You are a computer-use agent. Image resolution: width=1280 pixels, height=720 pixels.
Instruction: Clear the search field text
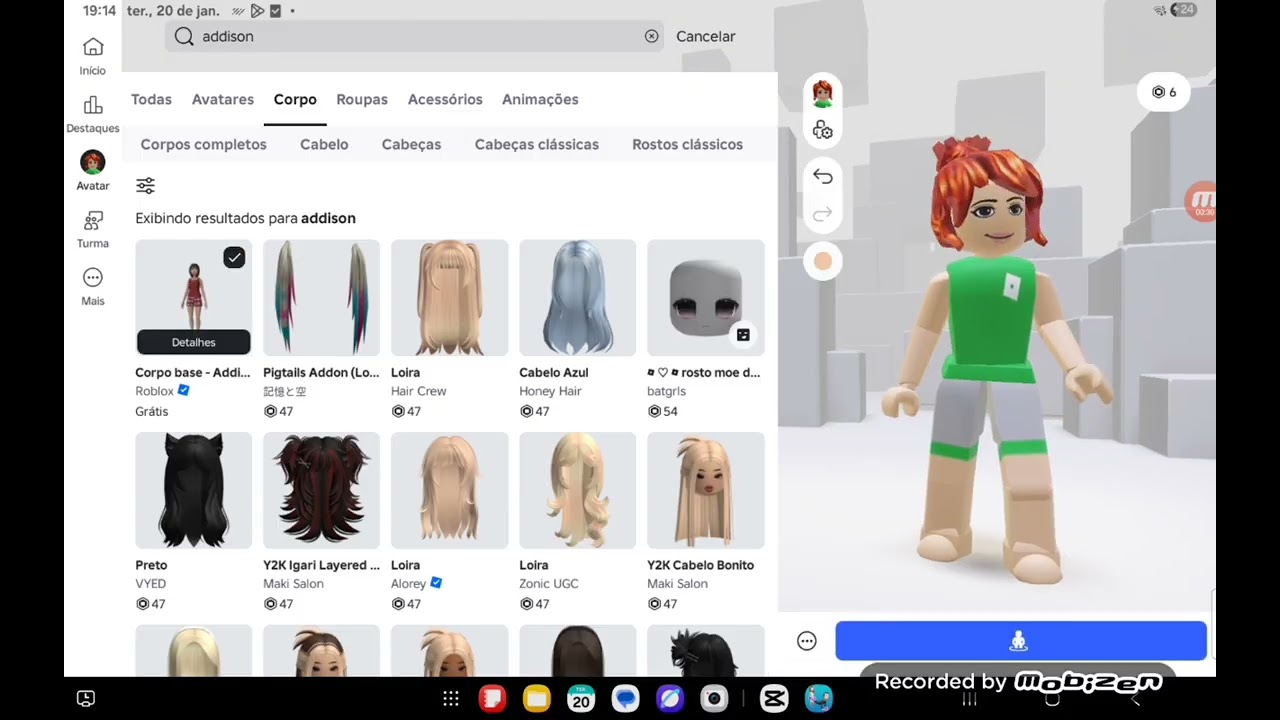652,36
